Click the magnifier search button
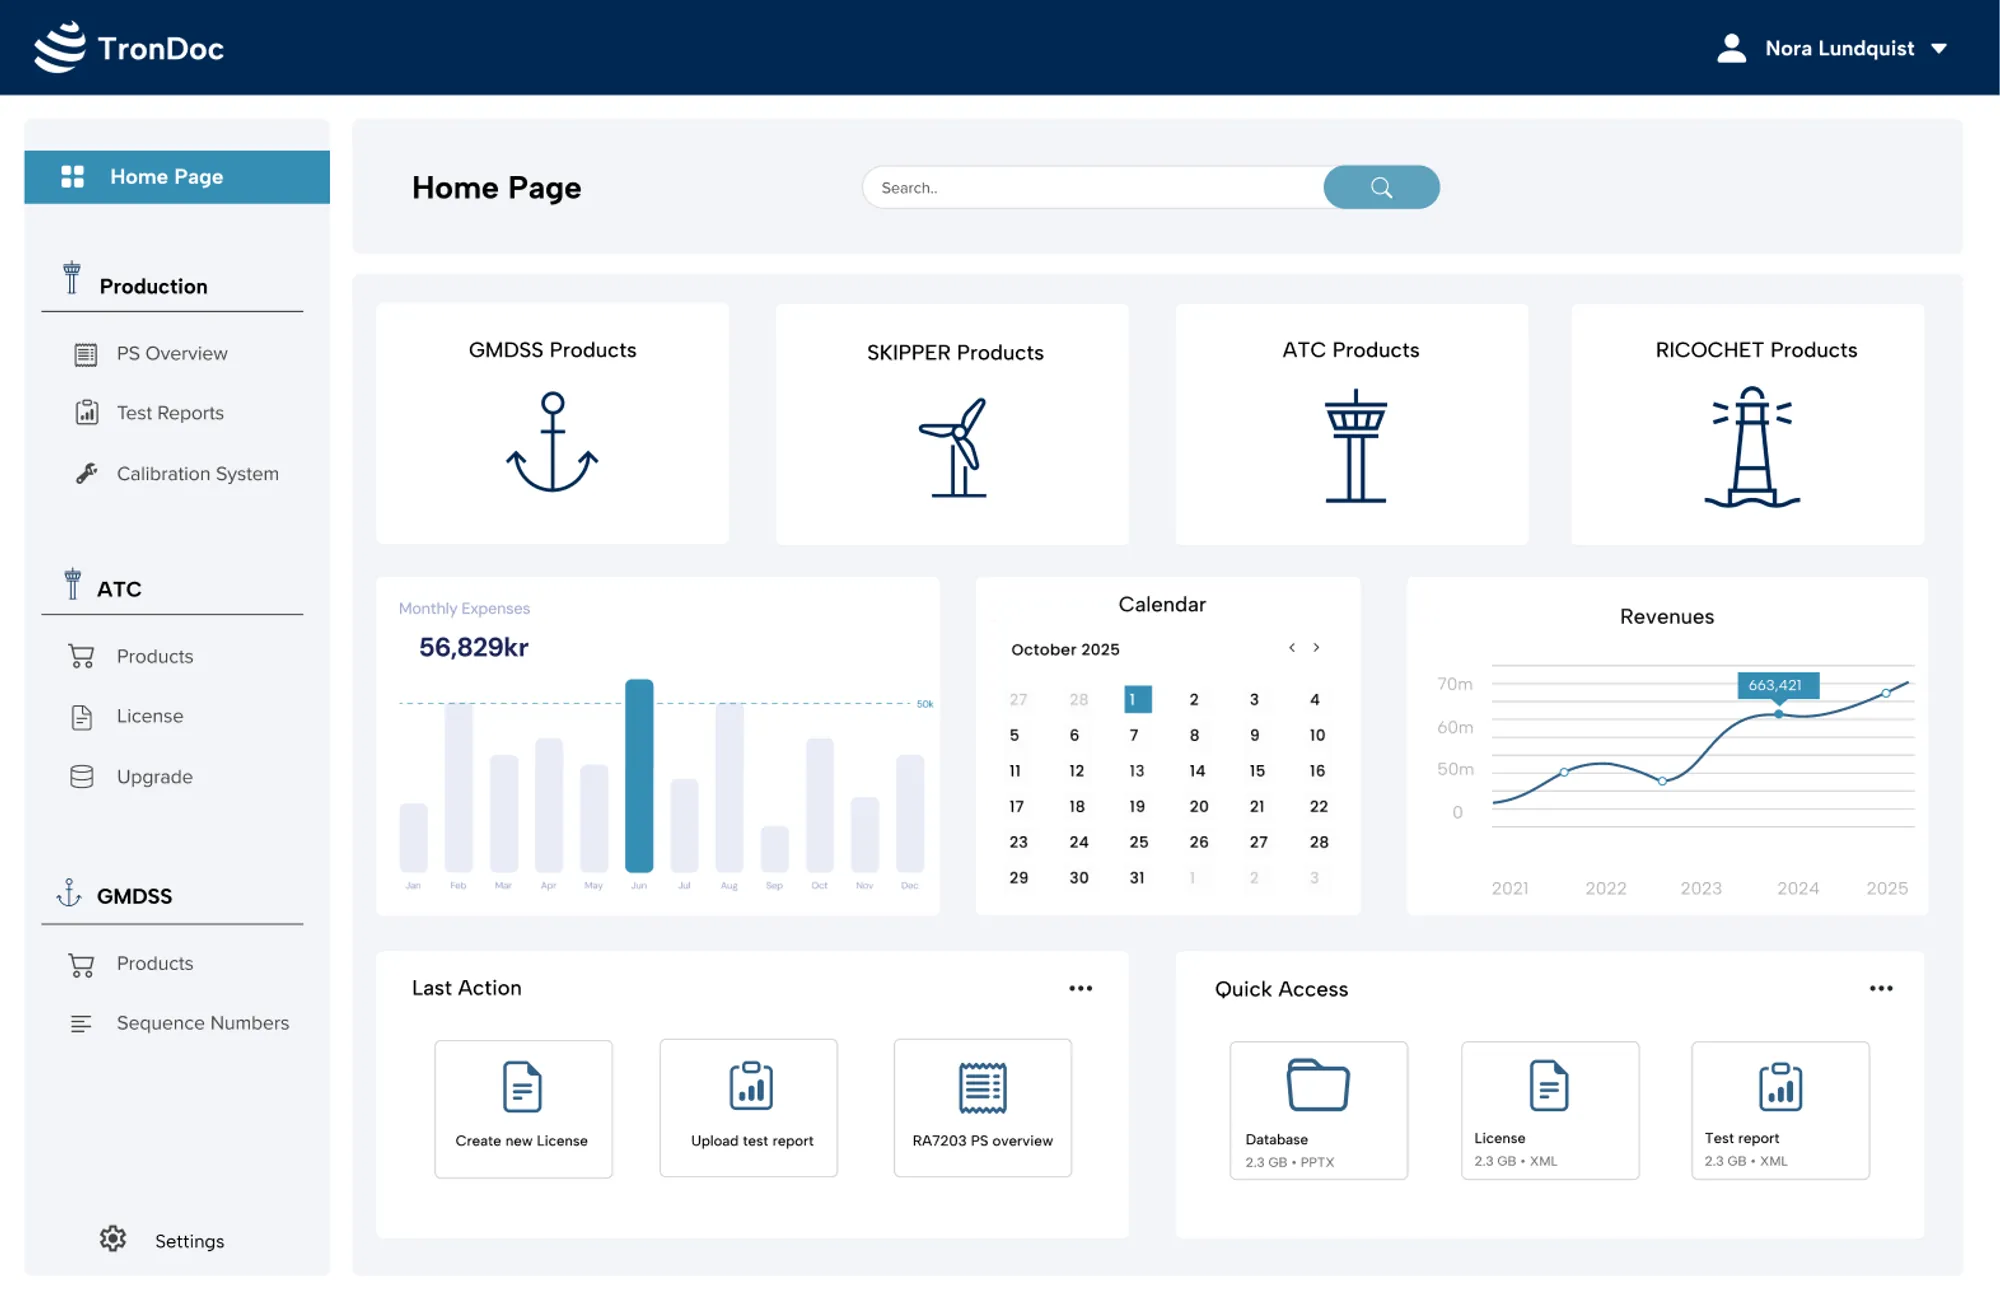Screen dimensions: 2000x1310 1381,187
